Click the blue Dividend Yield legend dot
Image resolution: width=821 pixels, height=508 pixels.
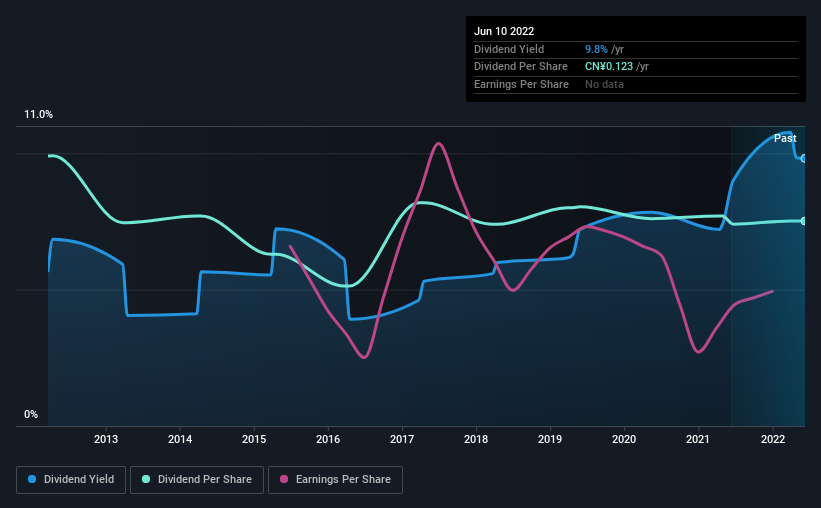[32, 479]
